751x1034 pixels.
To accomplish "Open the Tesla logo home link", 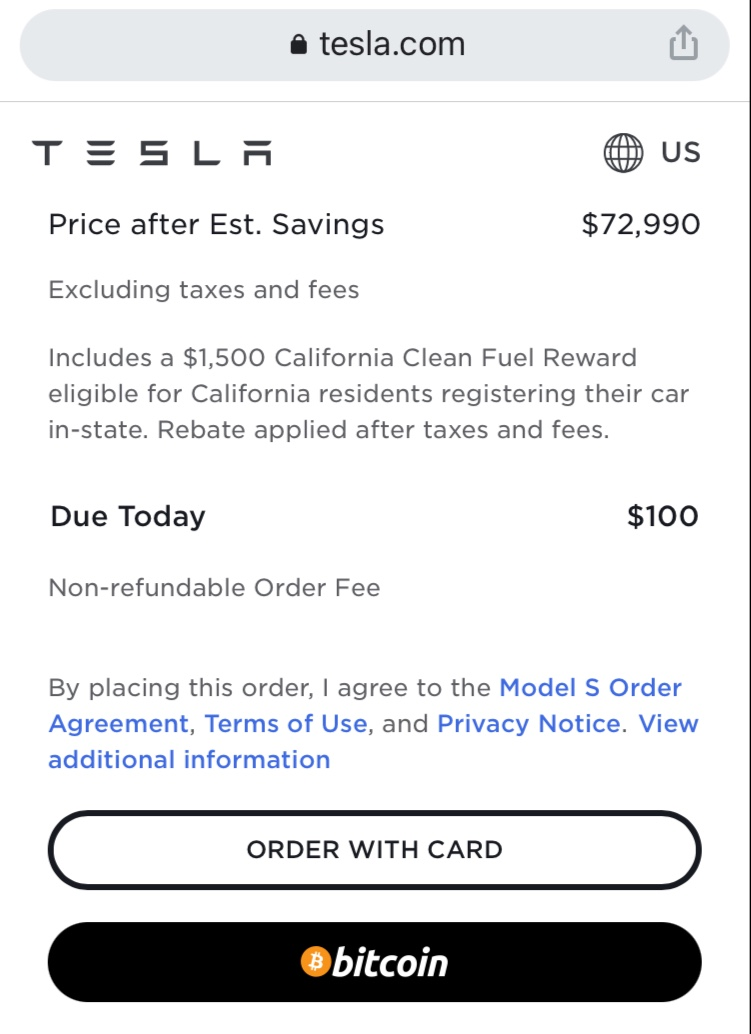I will [x=152, y=152].
